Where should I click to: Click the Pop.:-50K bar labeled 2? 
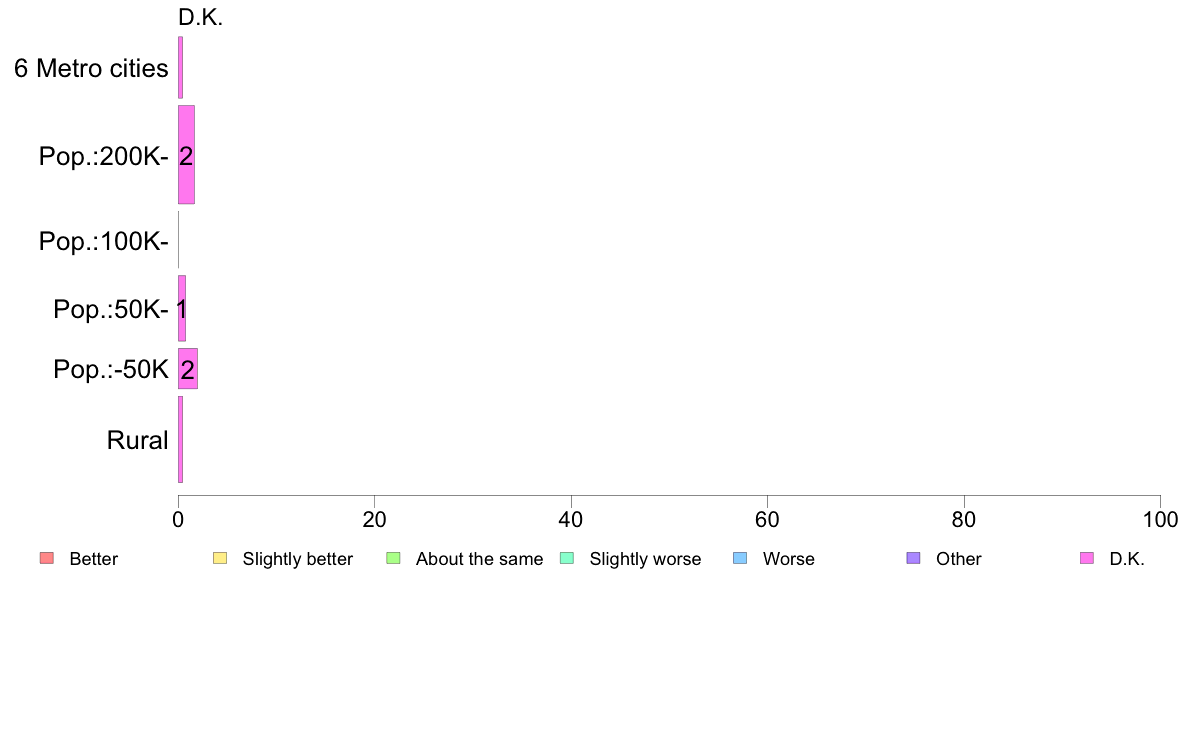(x=188, y=369)
